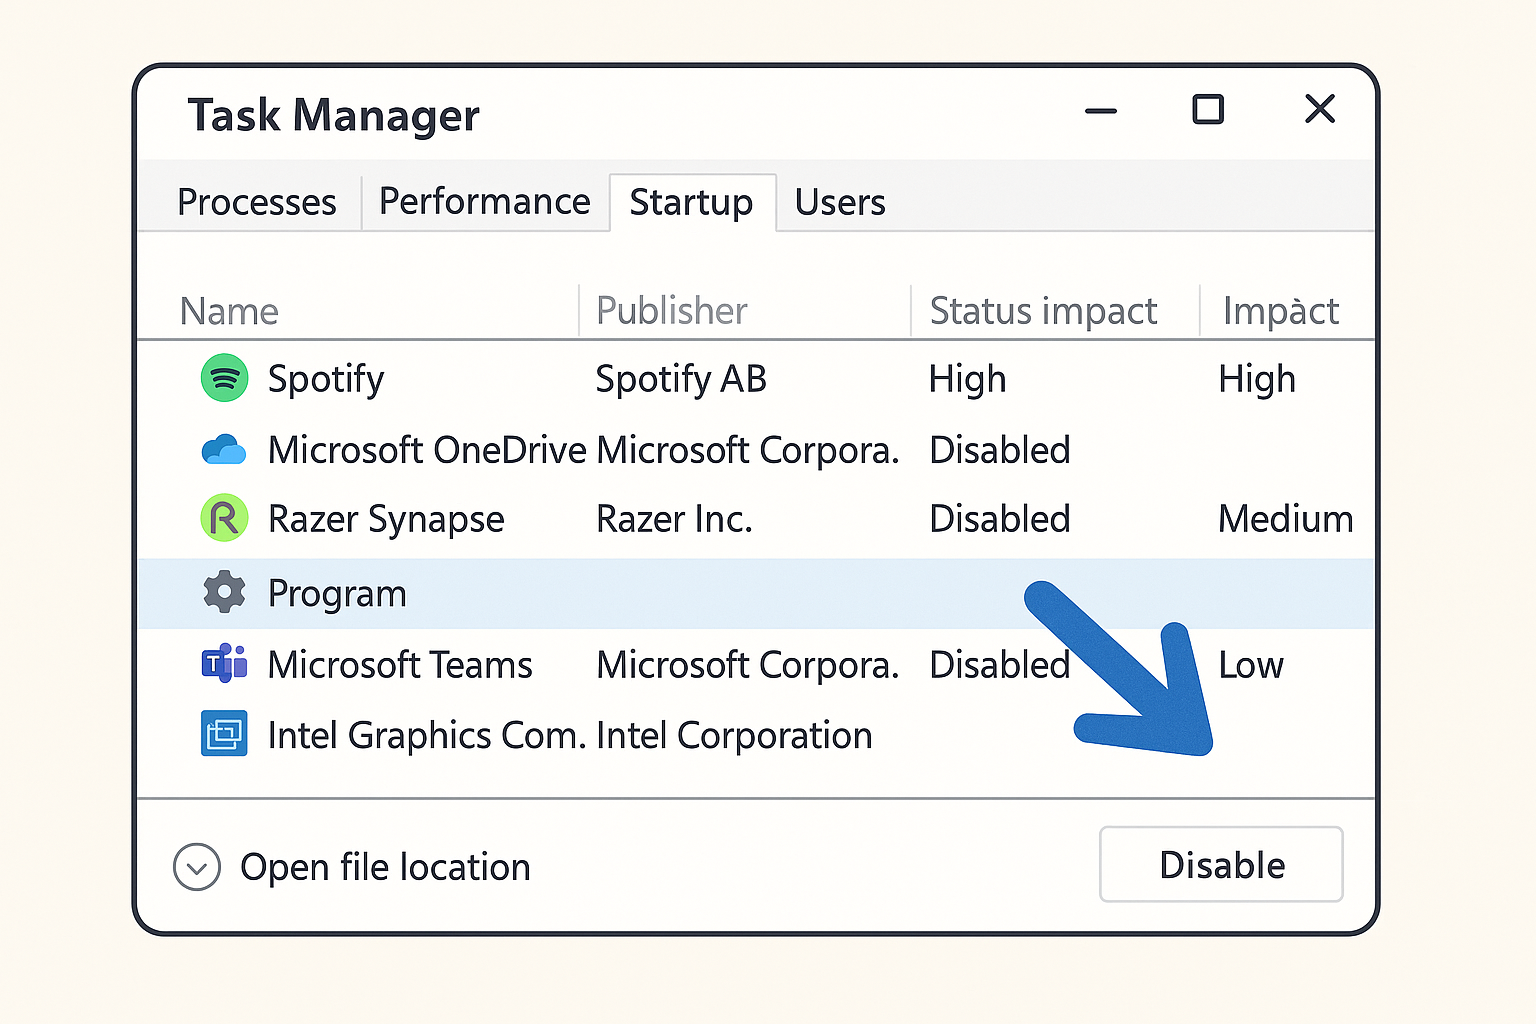The image size is (1536, 1024).
Task: Expand the Open file location chevron
Action: tap(196, 867)
